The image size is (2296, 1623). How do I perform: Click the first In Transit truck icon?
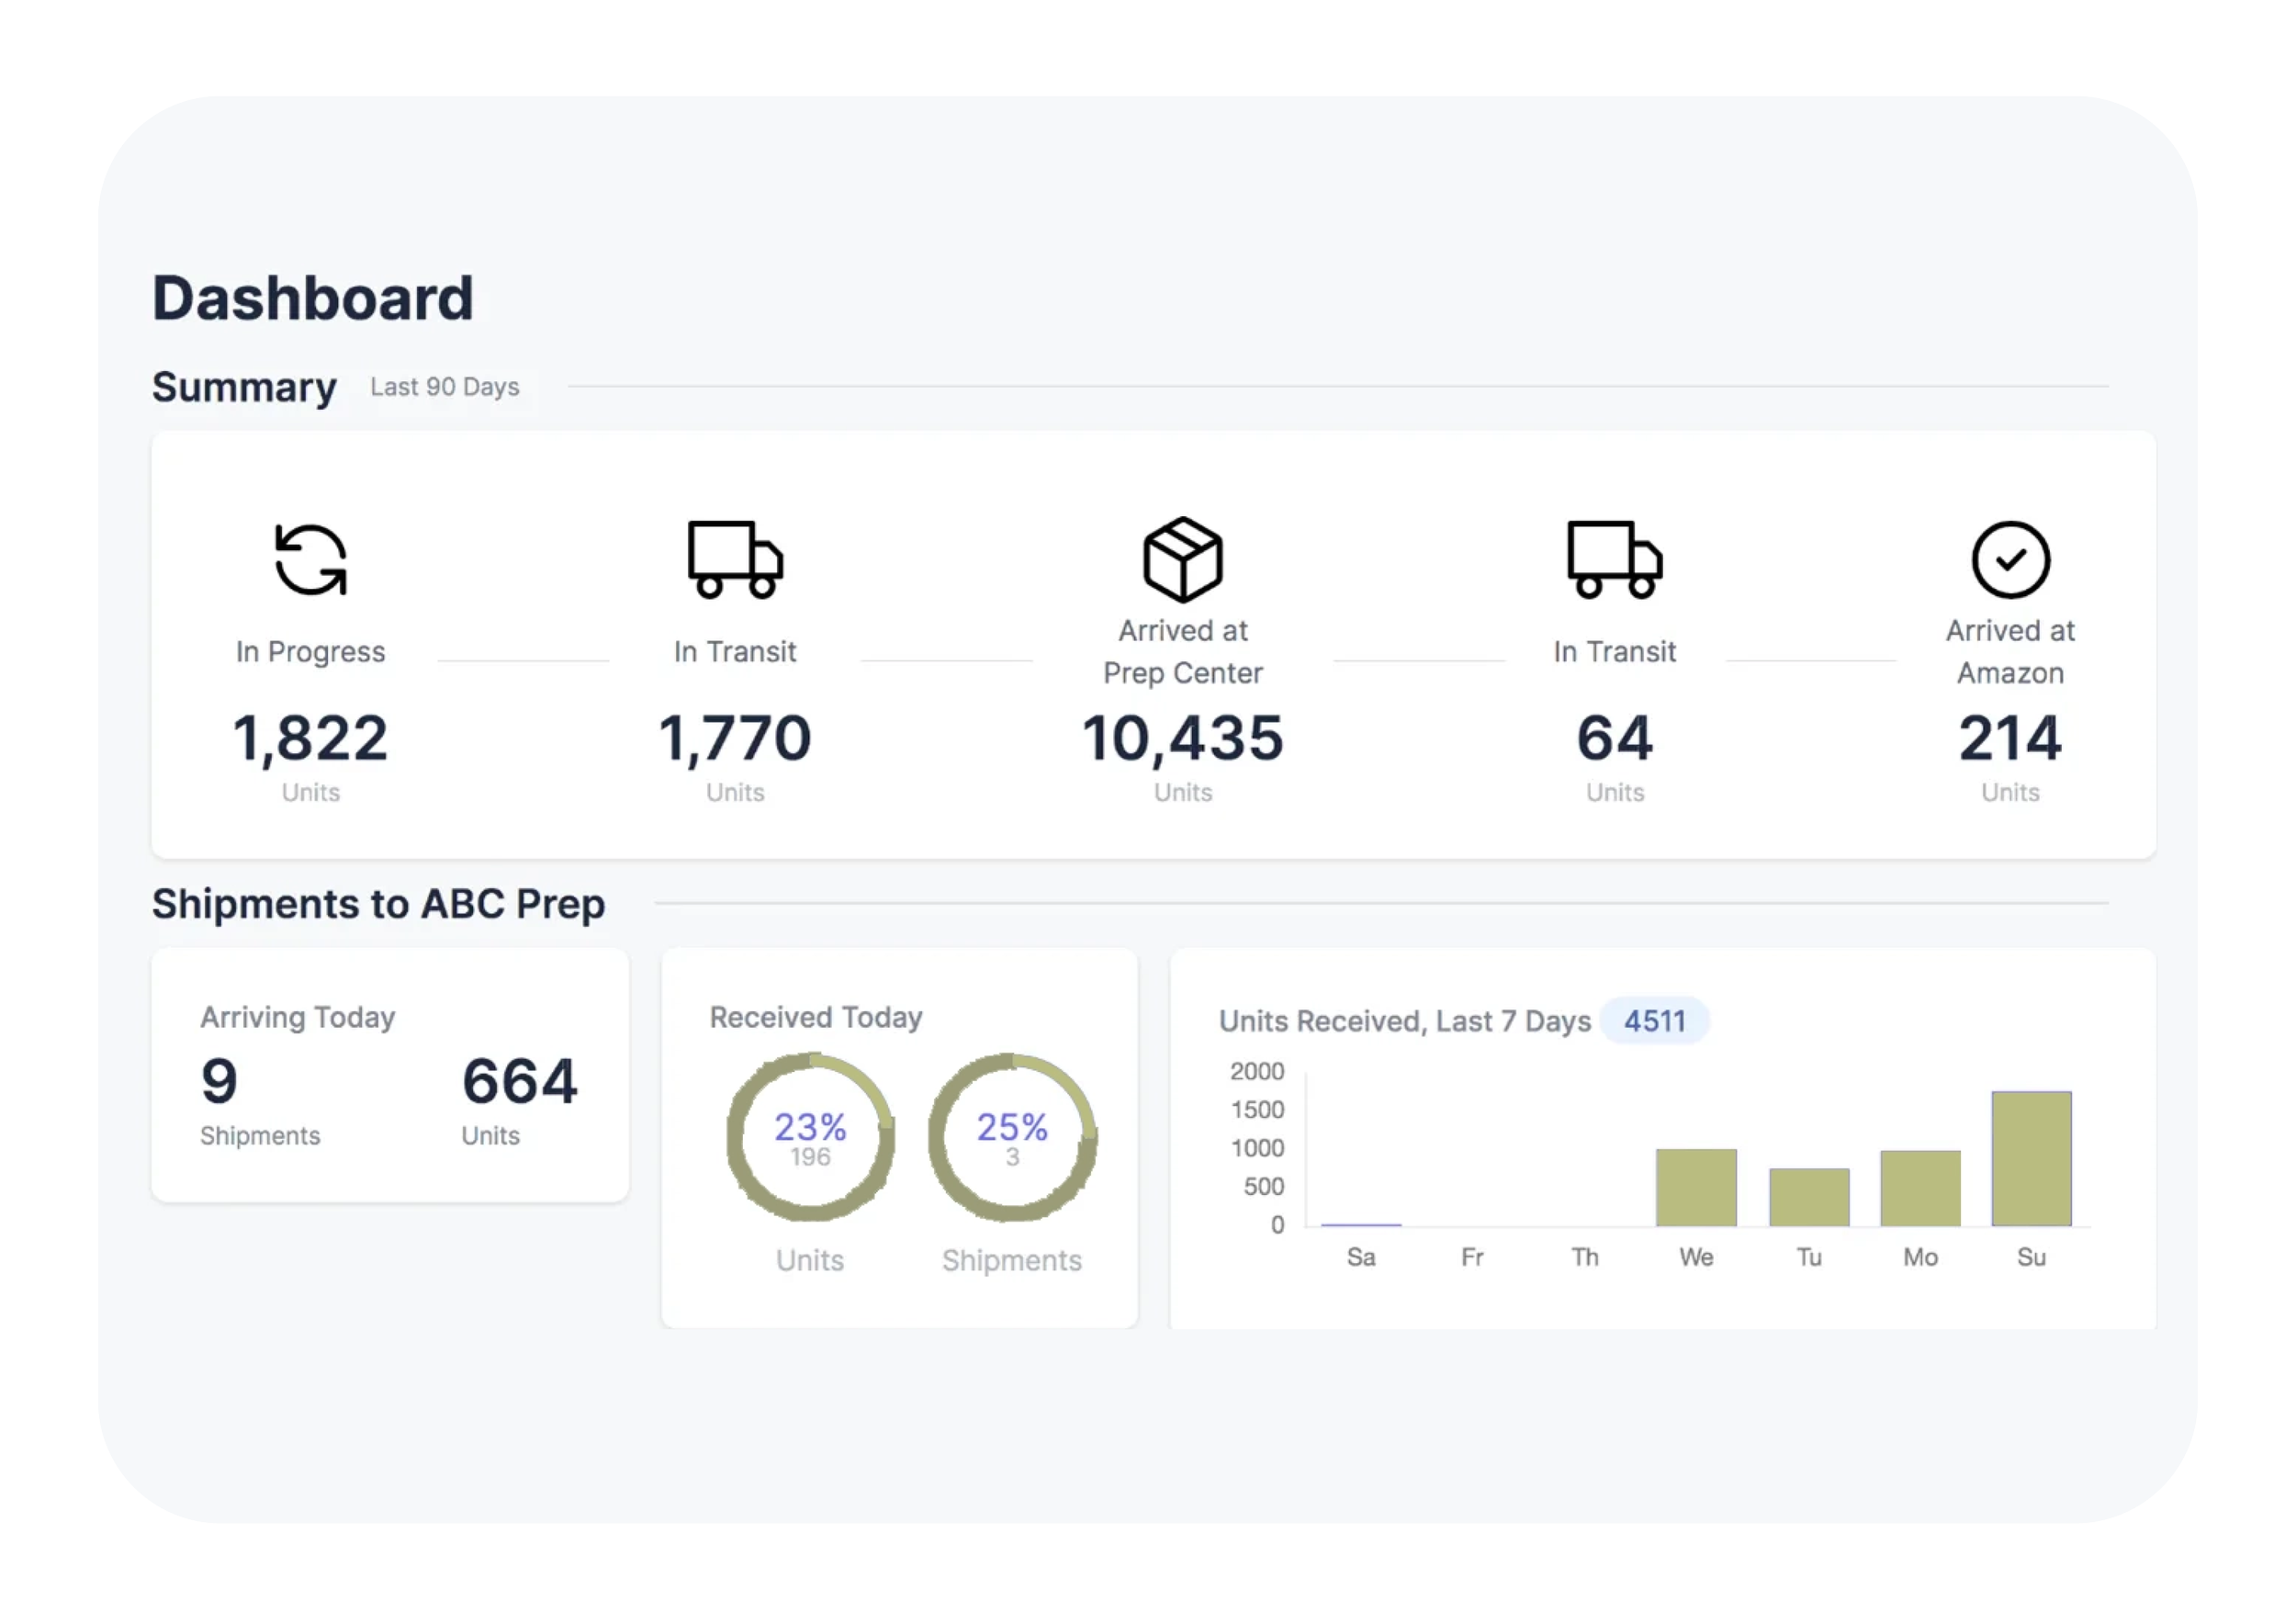click(x=735, y=559)
